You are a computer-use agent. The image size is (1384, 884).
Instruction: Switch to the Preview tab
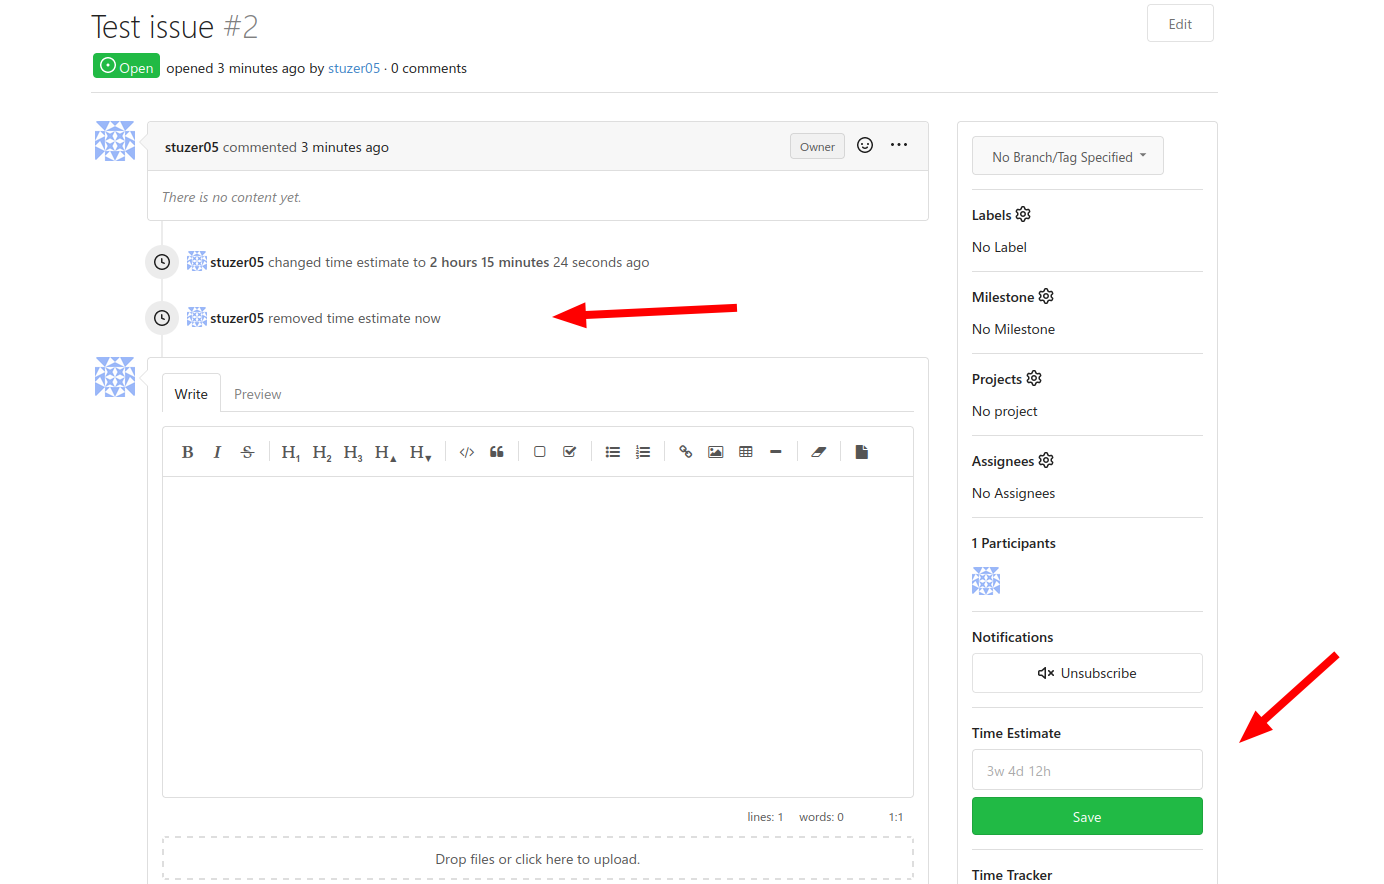click(x=257, y=394)
